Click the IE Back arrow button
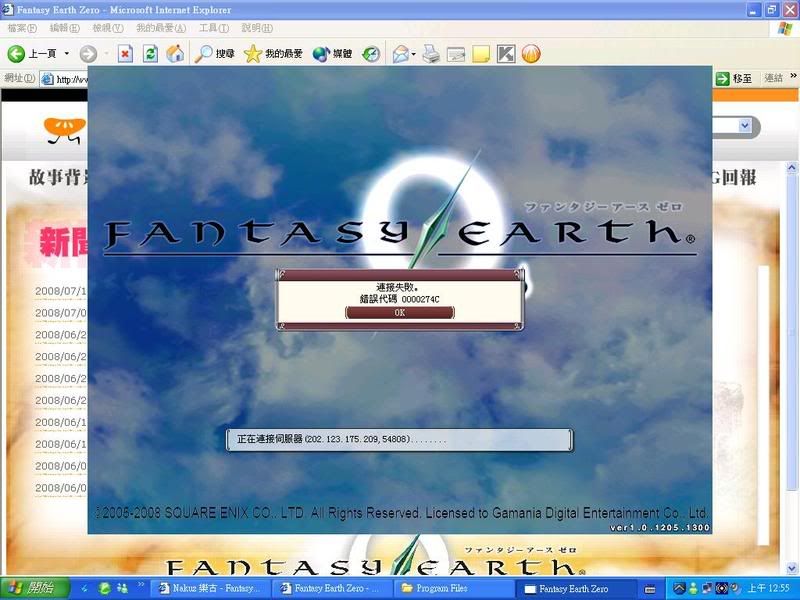 (x=17, y=53)
